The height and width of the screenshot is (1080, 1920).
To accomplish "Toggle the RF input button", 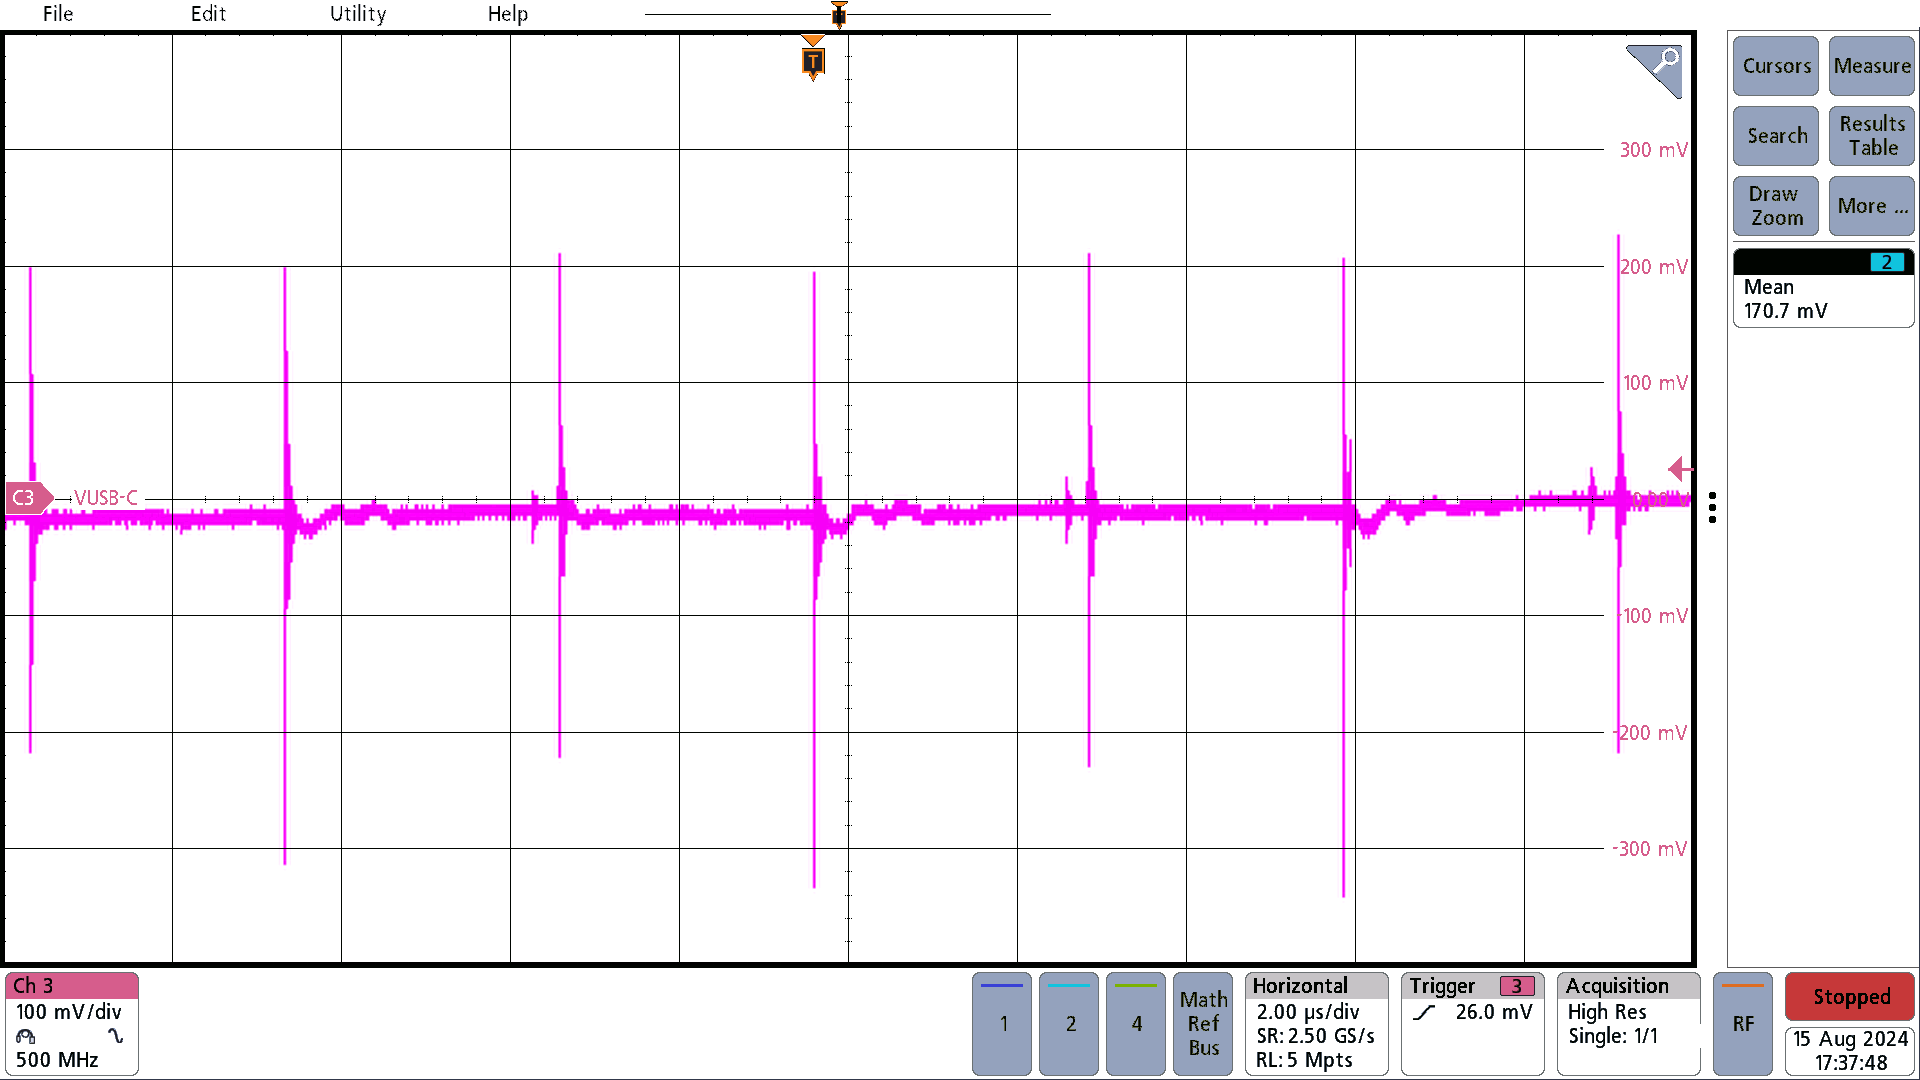I will tap(1743, 1024).
